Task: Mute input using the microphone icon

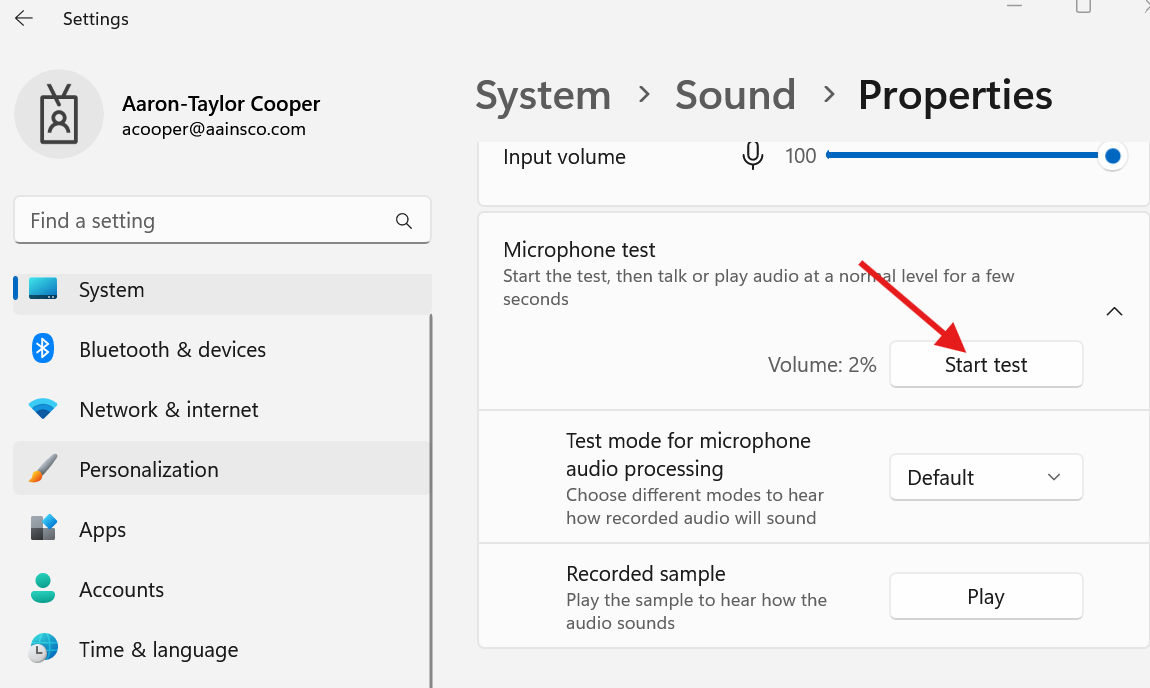Action: point(752,156)
